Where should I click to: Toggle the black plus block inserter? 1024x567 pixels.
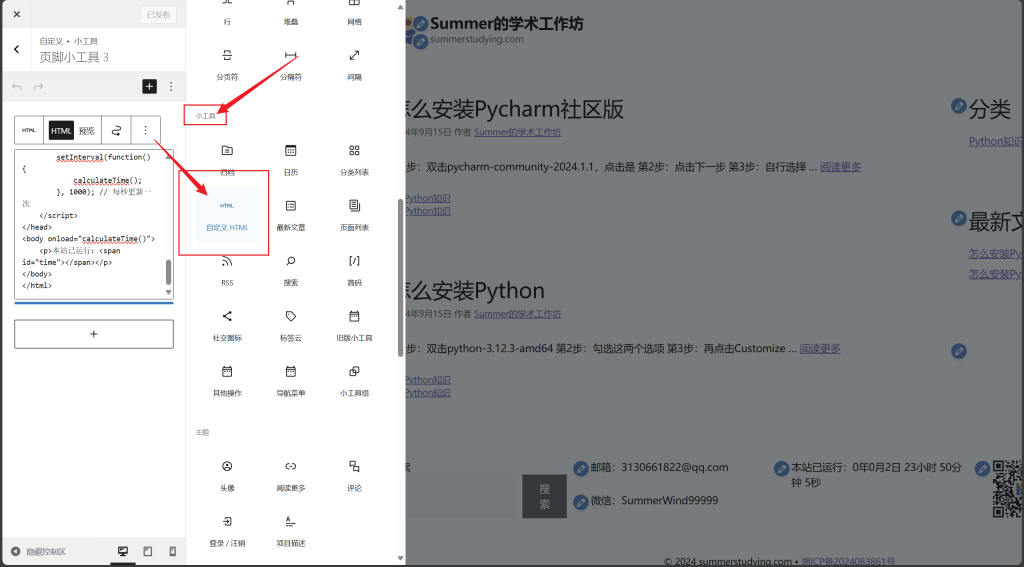(150, 86)
